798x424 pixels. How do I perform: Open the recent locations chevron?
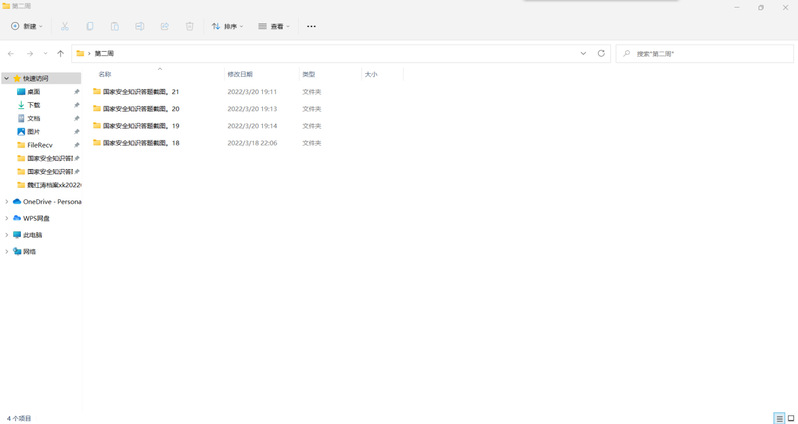[45, 53]
